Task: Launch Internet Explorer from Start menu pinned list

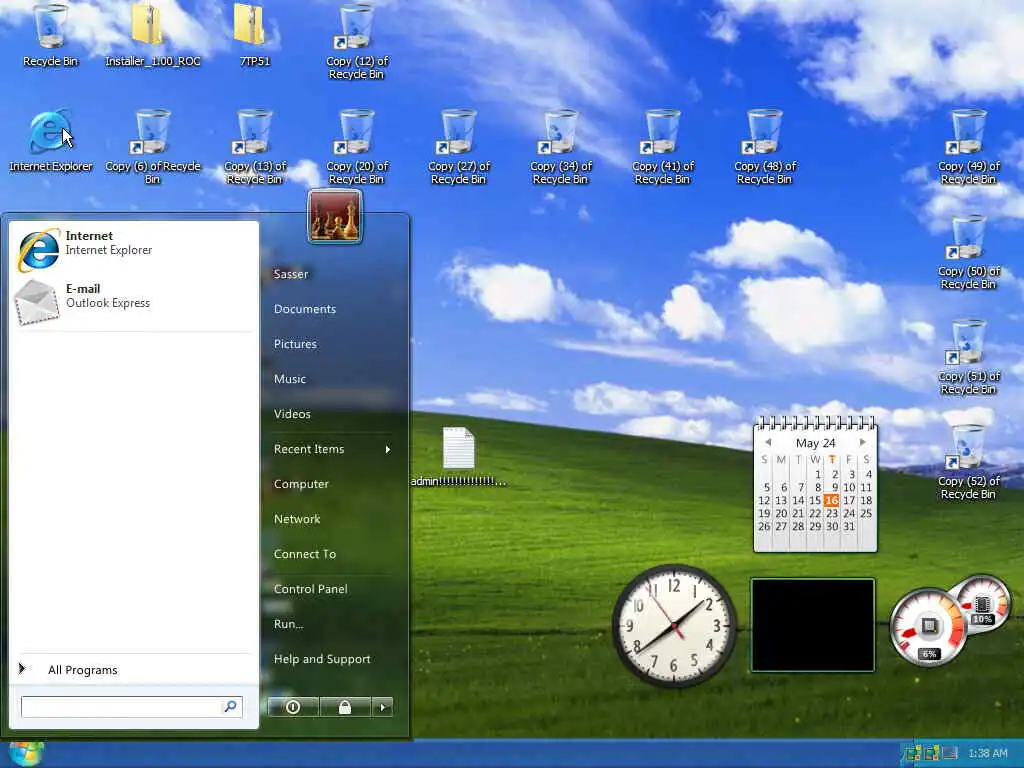Action: pyautogui.click(x=133, y=249)
